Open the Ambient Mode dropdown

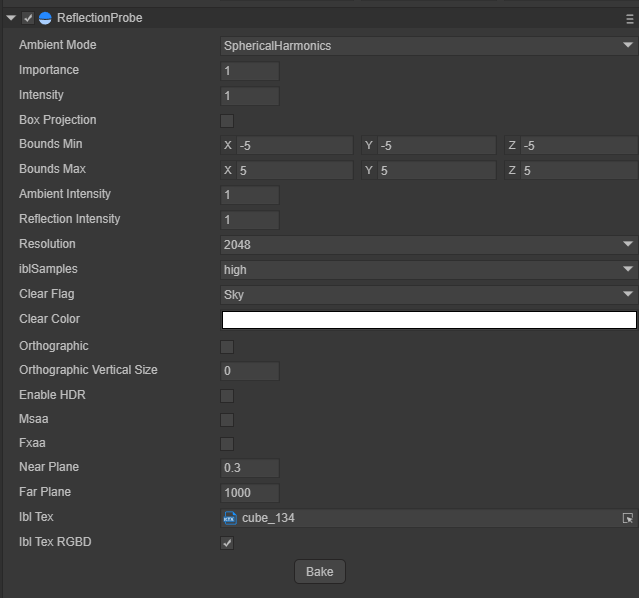point(428,46)
